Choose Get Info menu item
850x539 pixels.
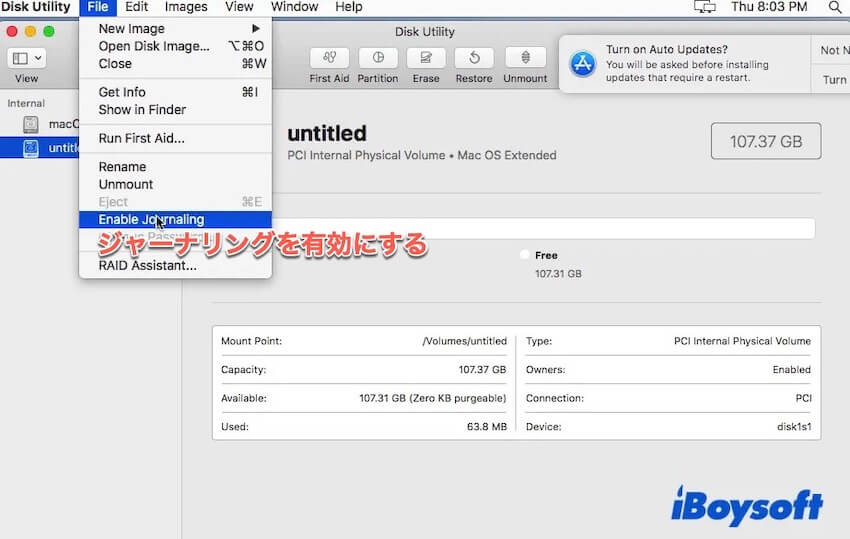click(175, 92)
